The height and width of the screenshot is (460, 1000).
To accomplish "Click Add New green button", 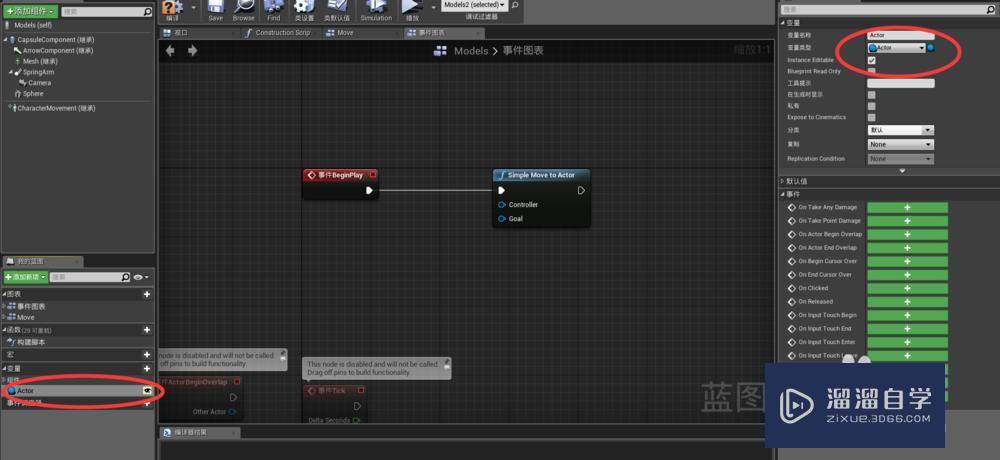I will click(25, 277).
